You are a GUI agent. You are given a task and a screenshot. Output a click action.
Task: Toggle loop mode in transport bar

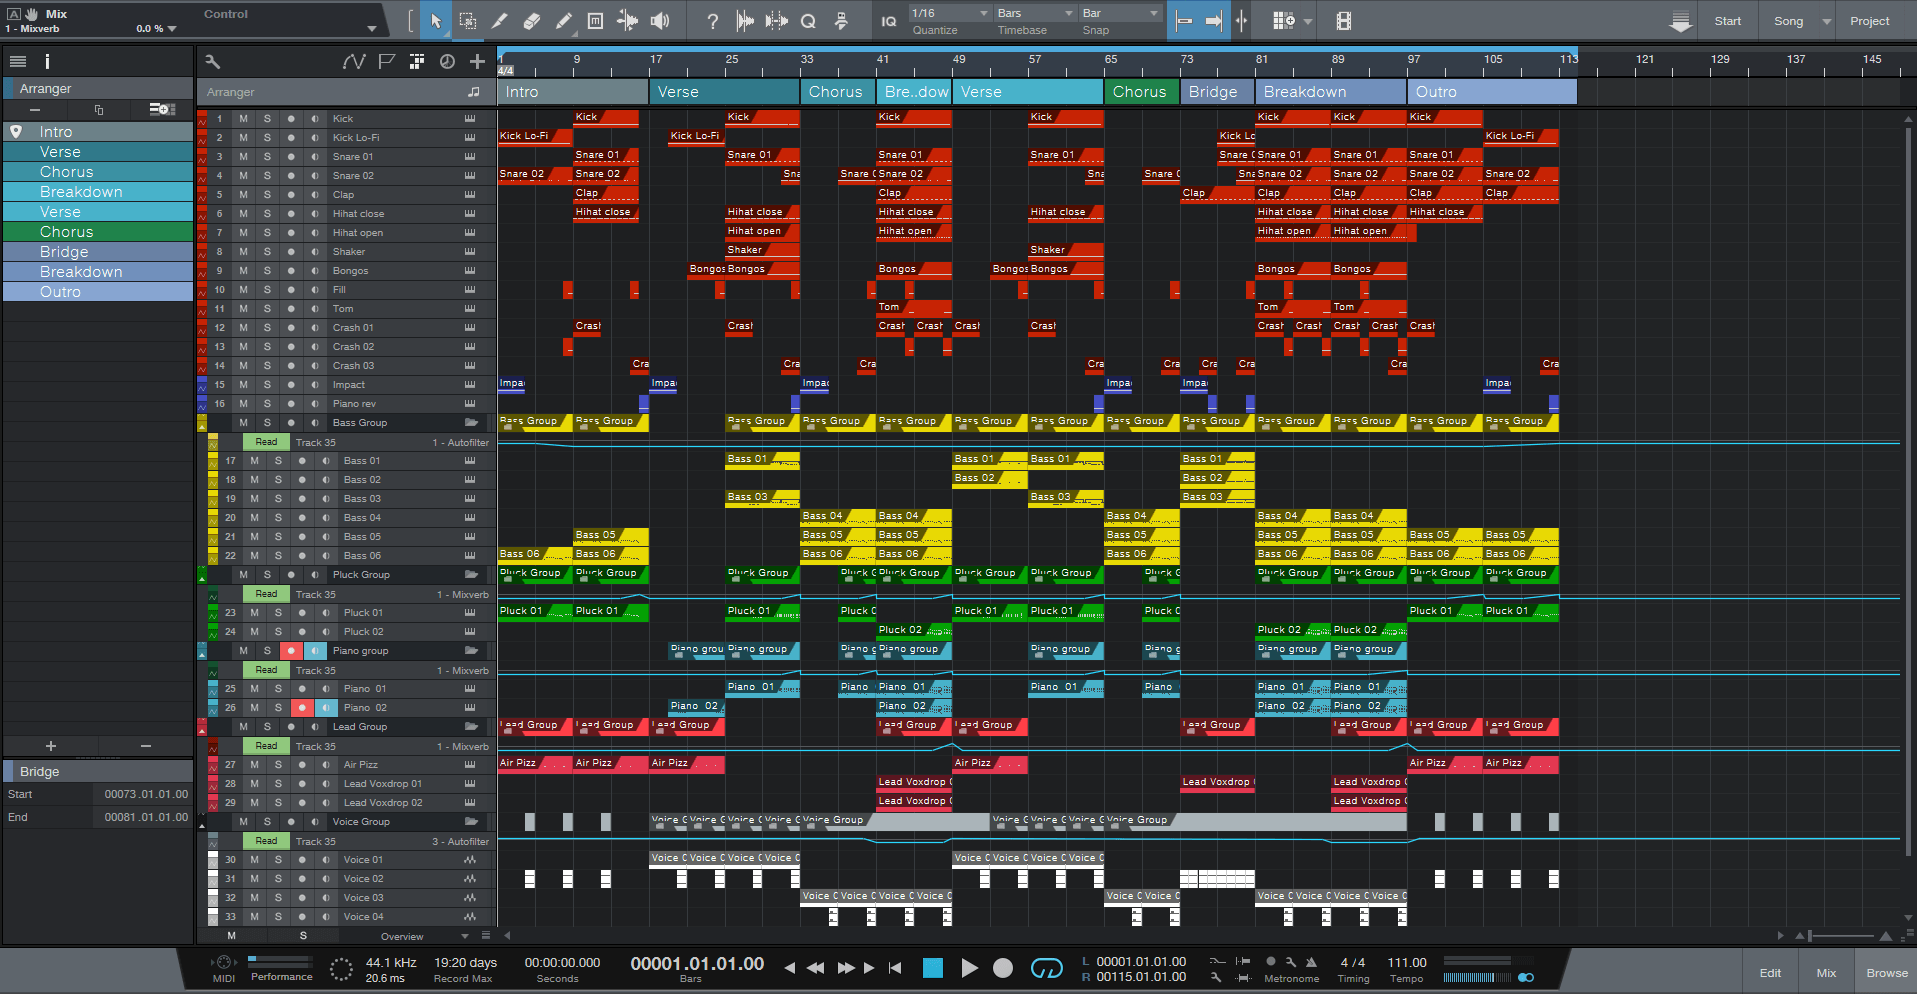coord(1046,967)
